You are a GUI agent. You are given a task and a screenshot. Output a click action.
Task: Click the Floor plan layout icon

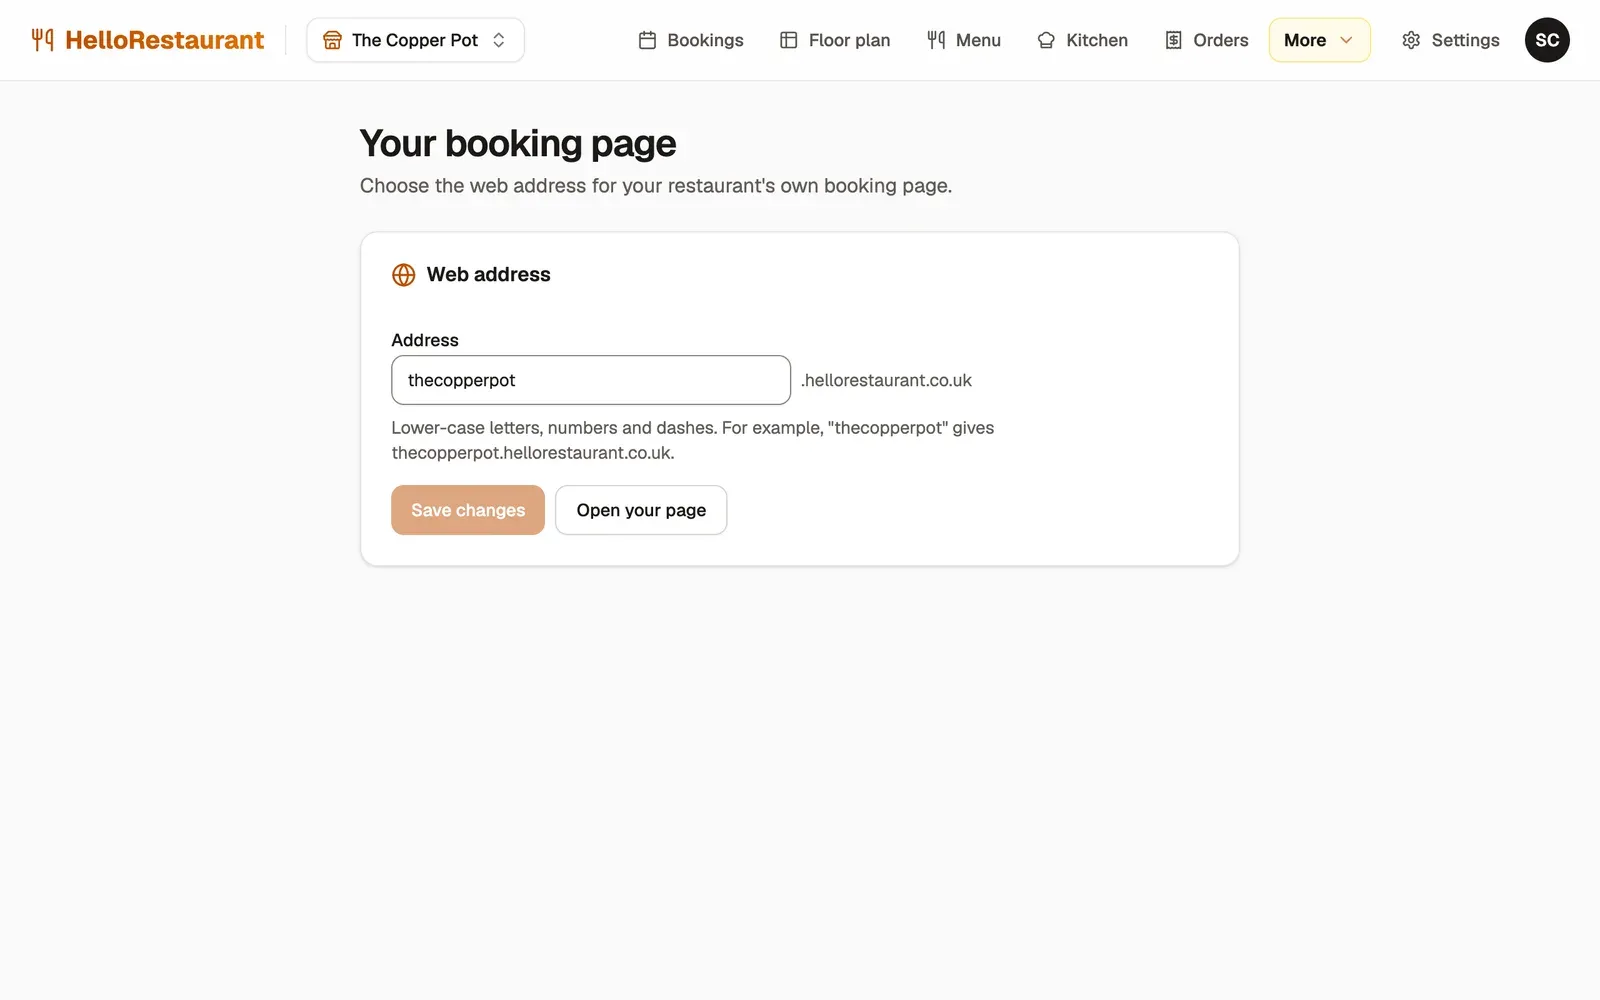pos(789,40)
